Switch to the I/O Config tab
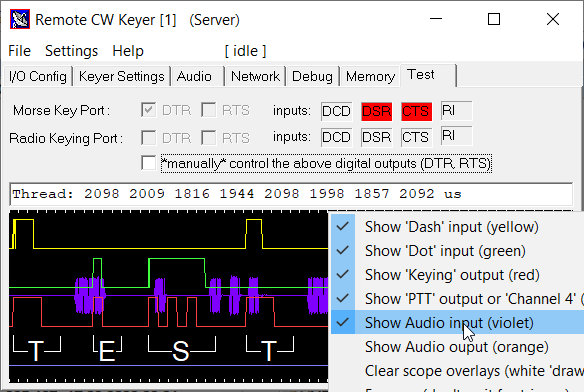 point(38,76)
